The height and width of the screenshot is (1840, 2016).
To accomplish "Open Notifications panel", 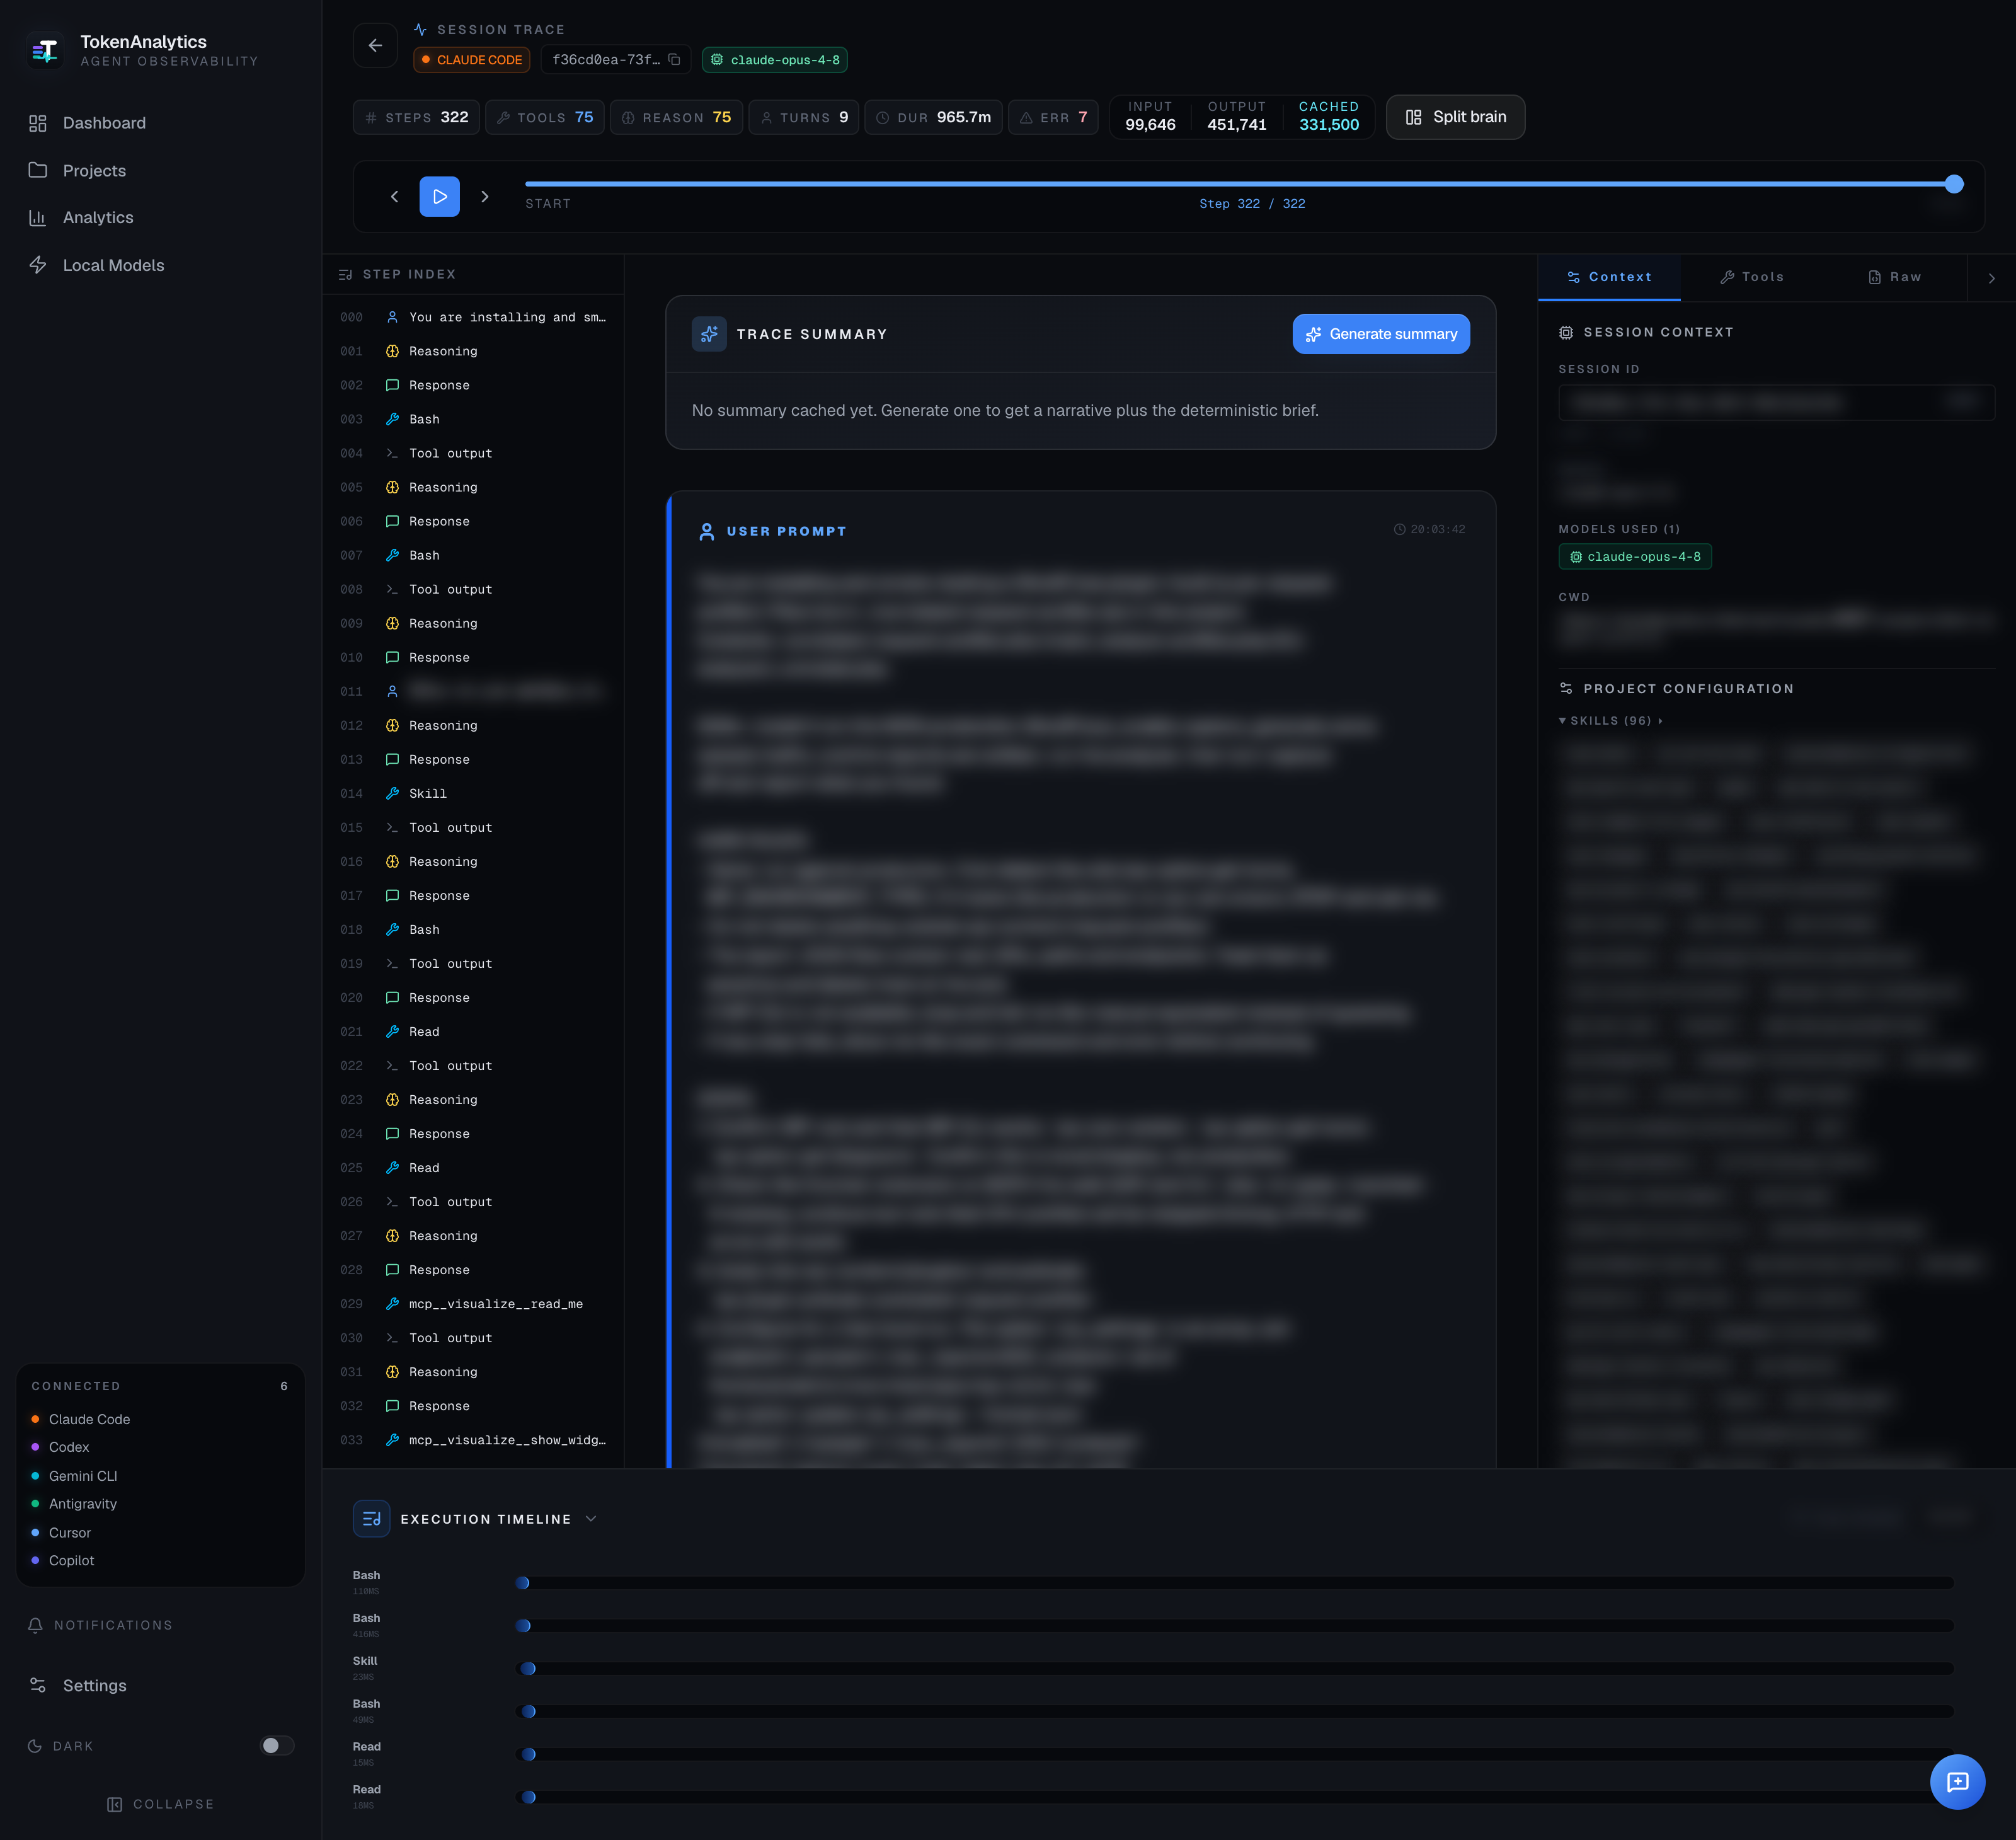I will (100, 1625).
